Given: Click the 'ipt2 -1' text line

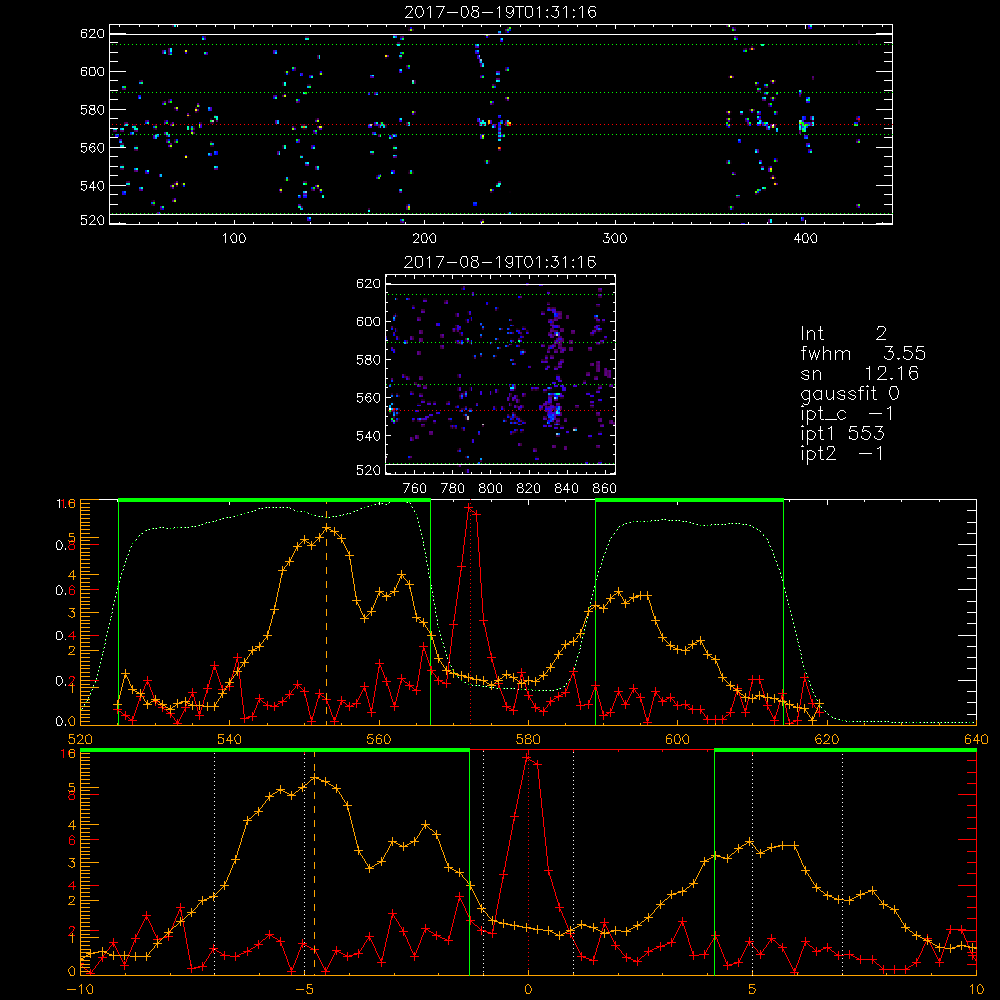Looking at the screenshot, I should (842, 453).
